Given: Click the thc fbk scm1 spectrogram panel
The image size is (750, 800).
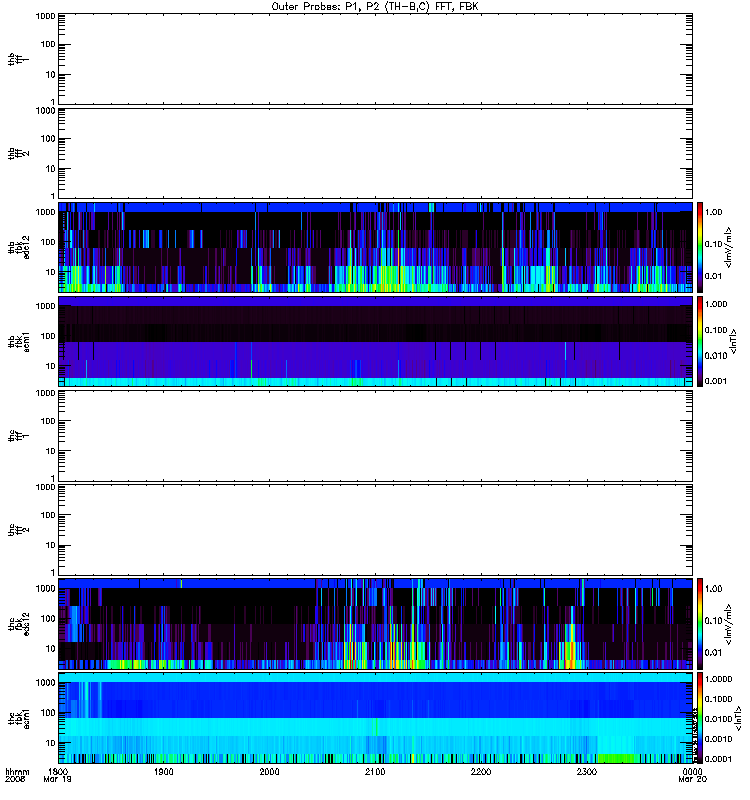Looking at the screenshot, I should [x=376, y=718].
